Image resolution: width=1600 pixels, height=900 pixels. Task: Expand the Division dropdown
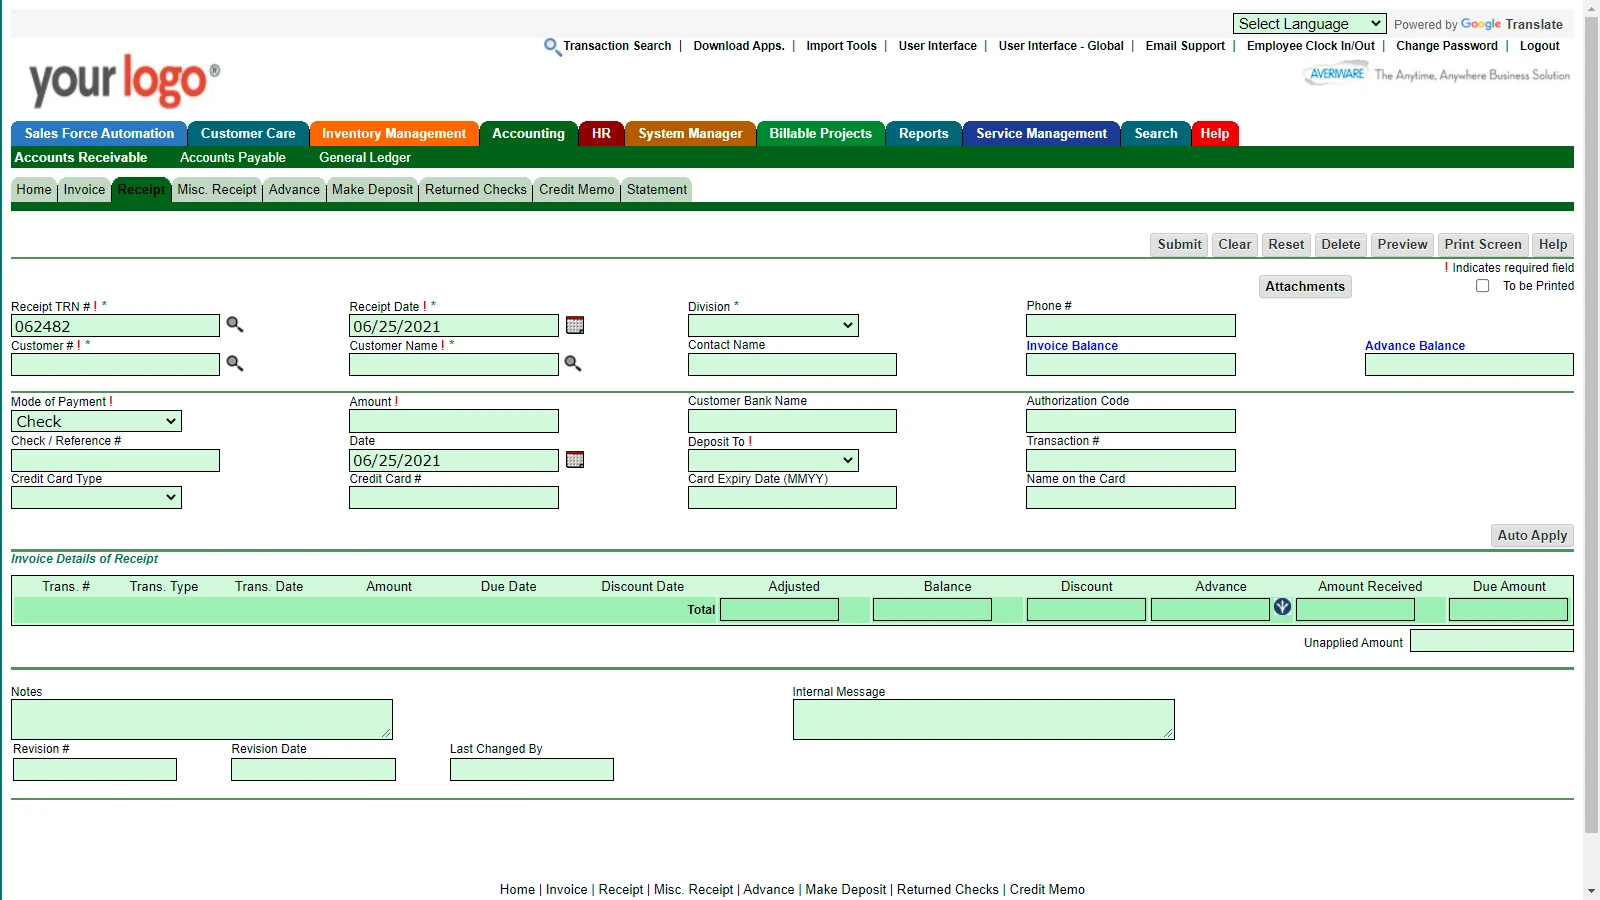[x=772, y=326]
